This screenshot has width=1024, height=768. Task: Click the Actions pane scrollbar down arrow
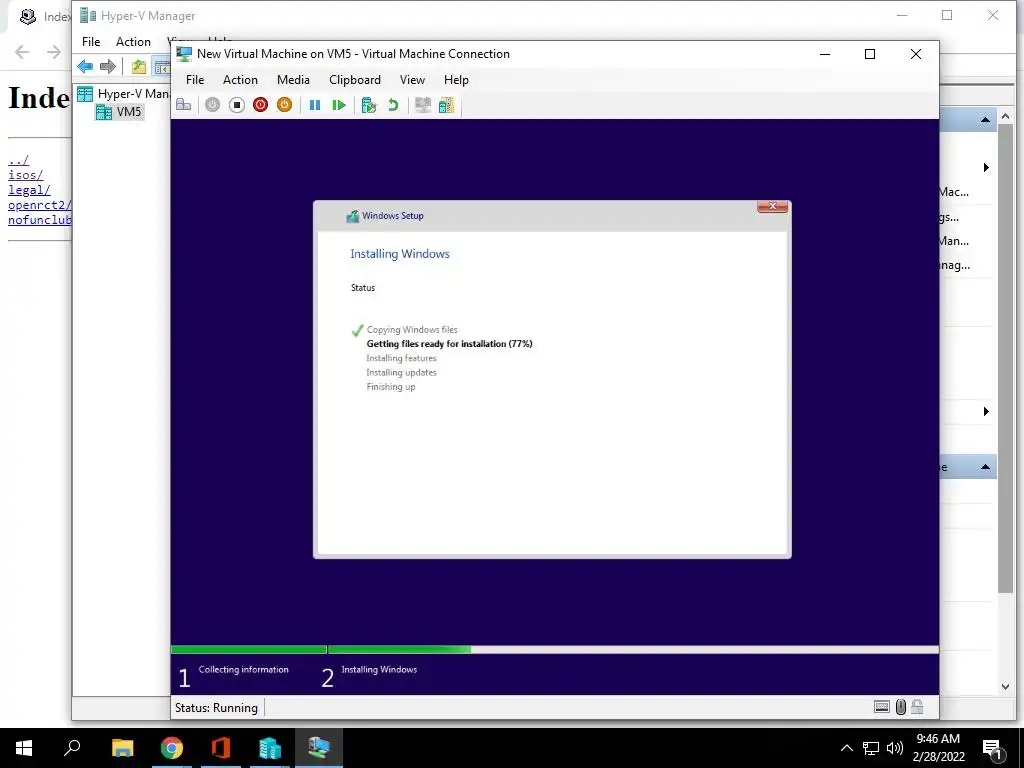pos(1006,686)
